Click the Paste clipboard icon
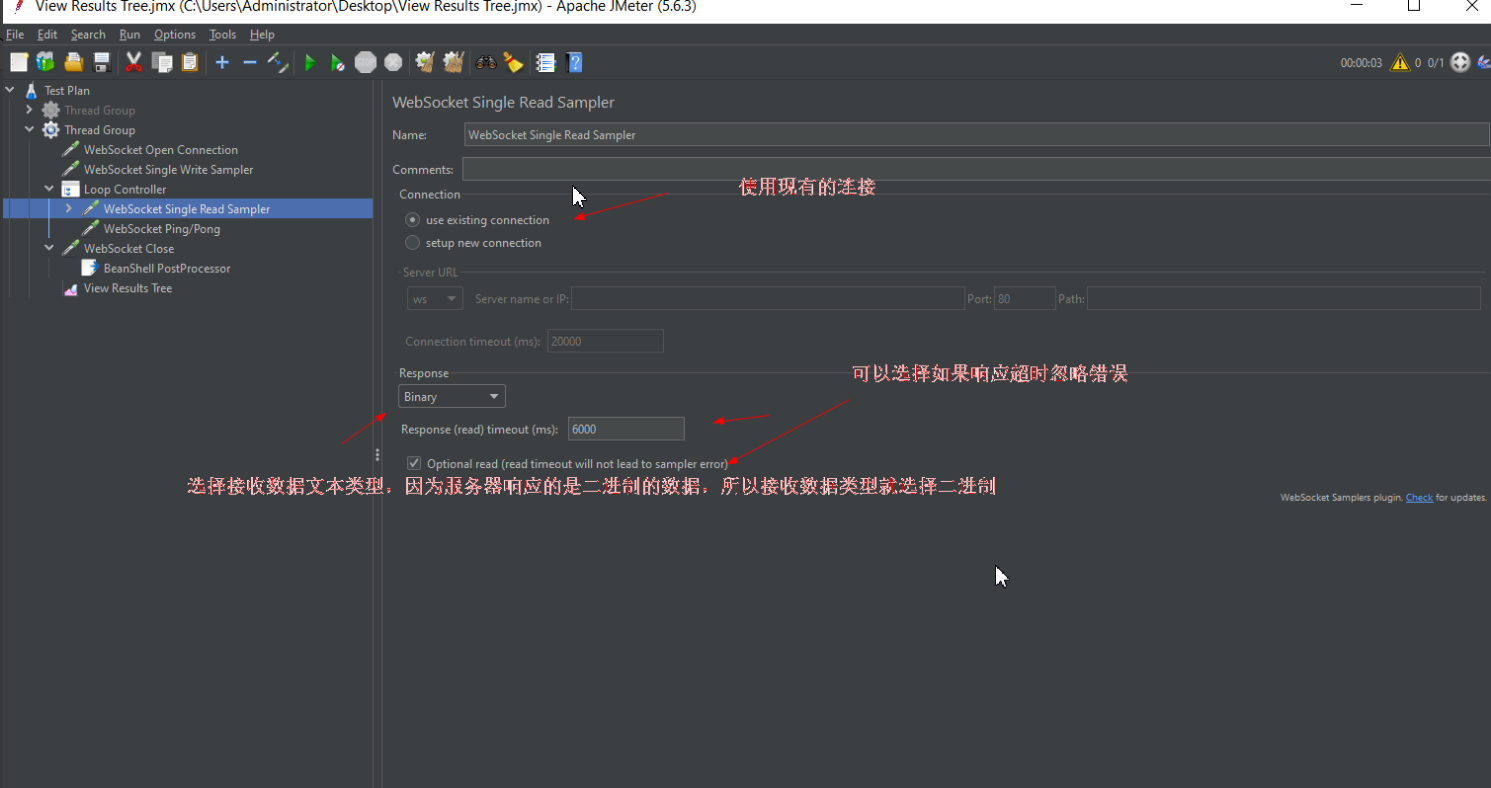This screenshot has height=788, width=1491. tap(190, 62)
